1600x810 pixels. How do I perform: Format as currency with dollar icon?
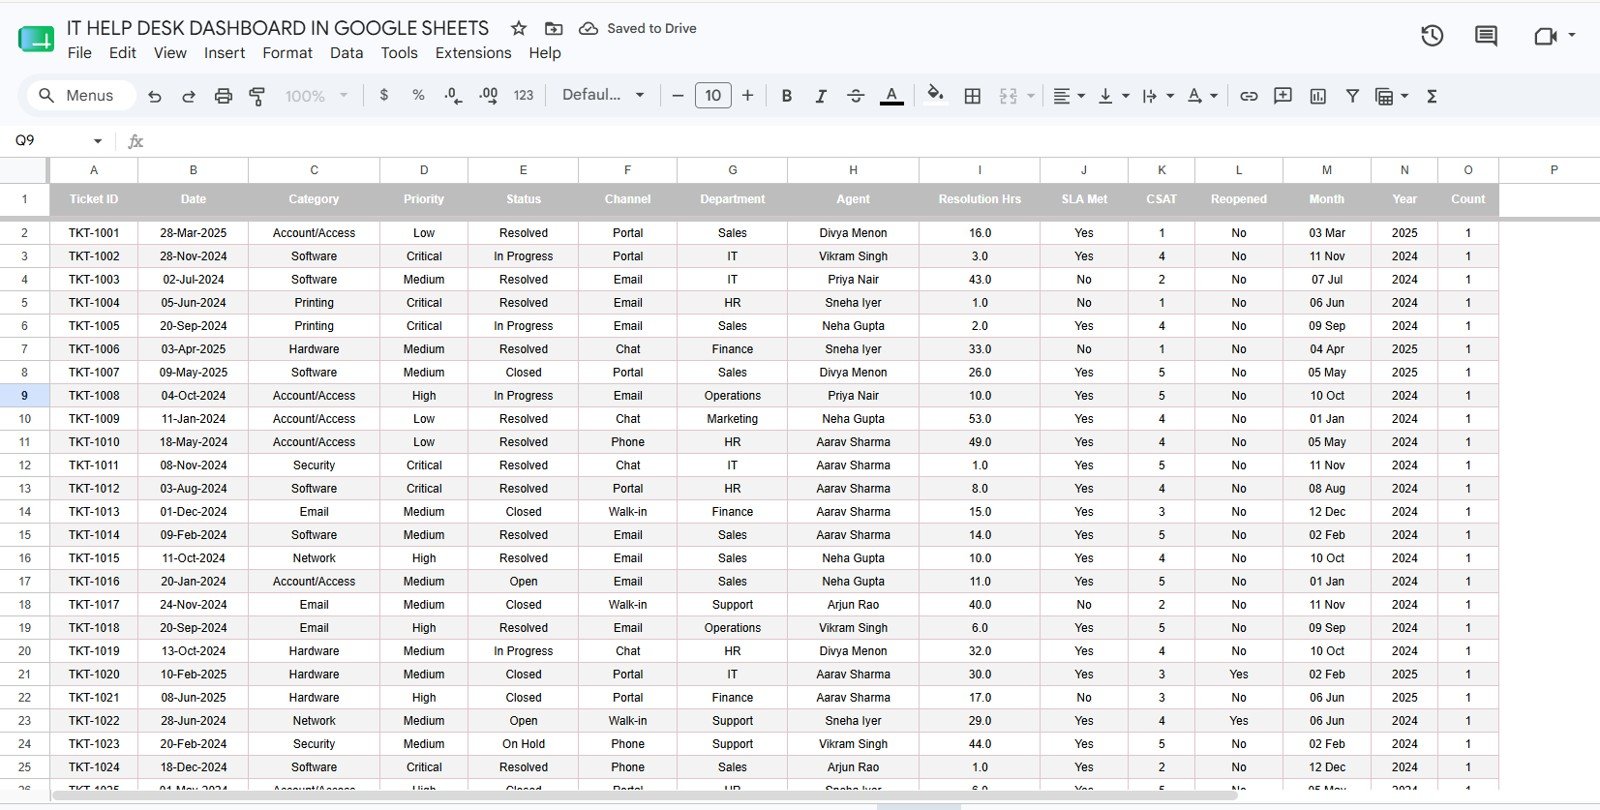pyautogui.click(x=384, y=95)
